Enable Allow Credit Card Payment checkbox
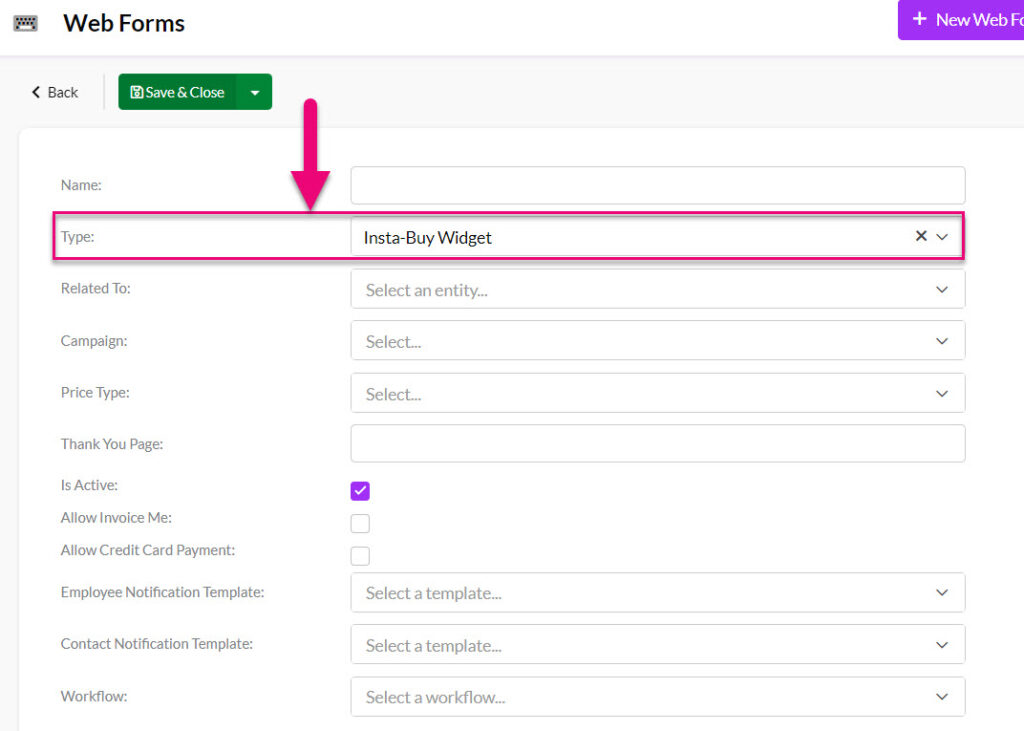Image resolution: width=1024 pixels, height=731 pixels. [x=360, y=556]
